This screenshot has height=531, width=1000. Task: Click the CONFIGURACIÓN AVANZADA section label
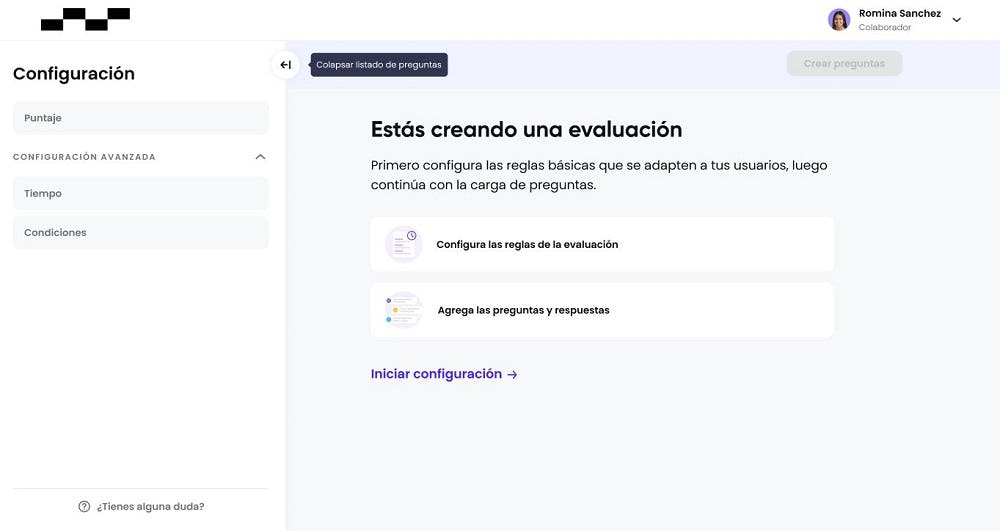pyautogui.click(x=84, y=157)
